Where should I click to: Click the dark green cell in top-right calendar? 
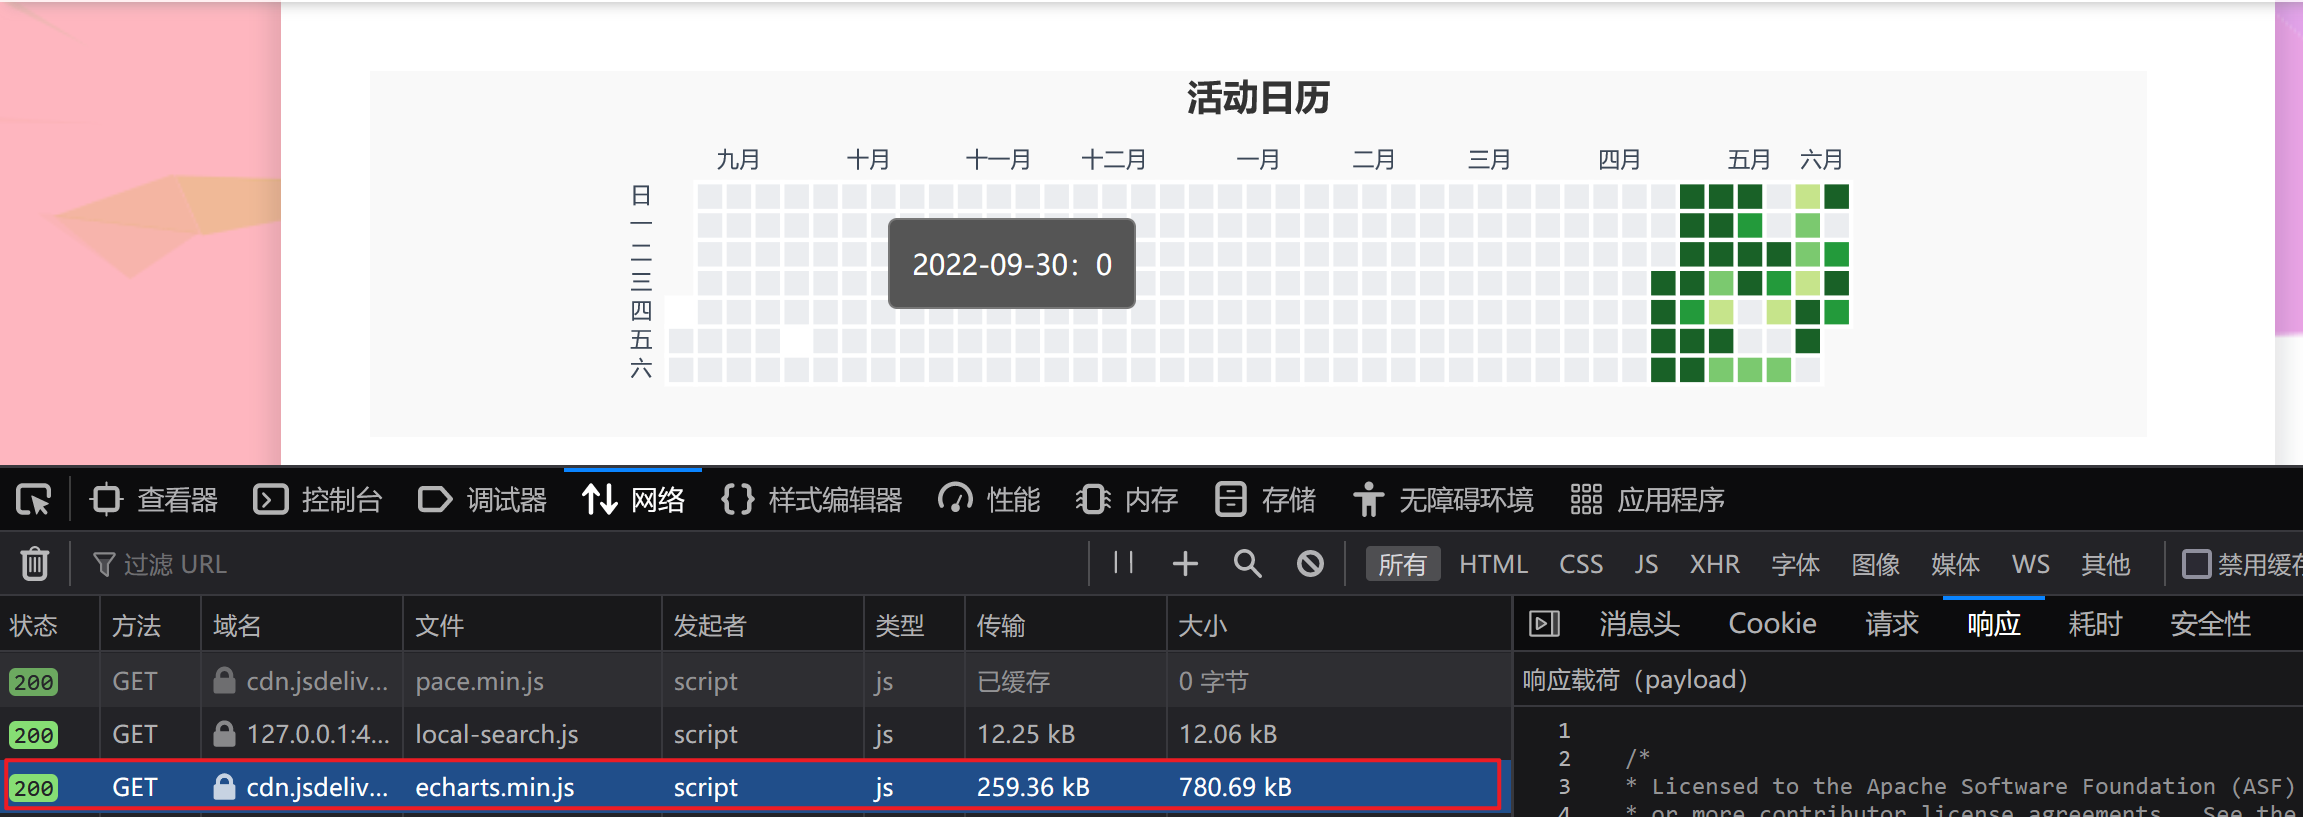click(x=1836, y=196)
